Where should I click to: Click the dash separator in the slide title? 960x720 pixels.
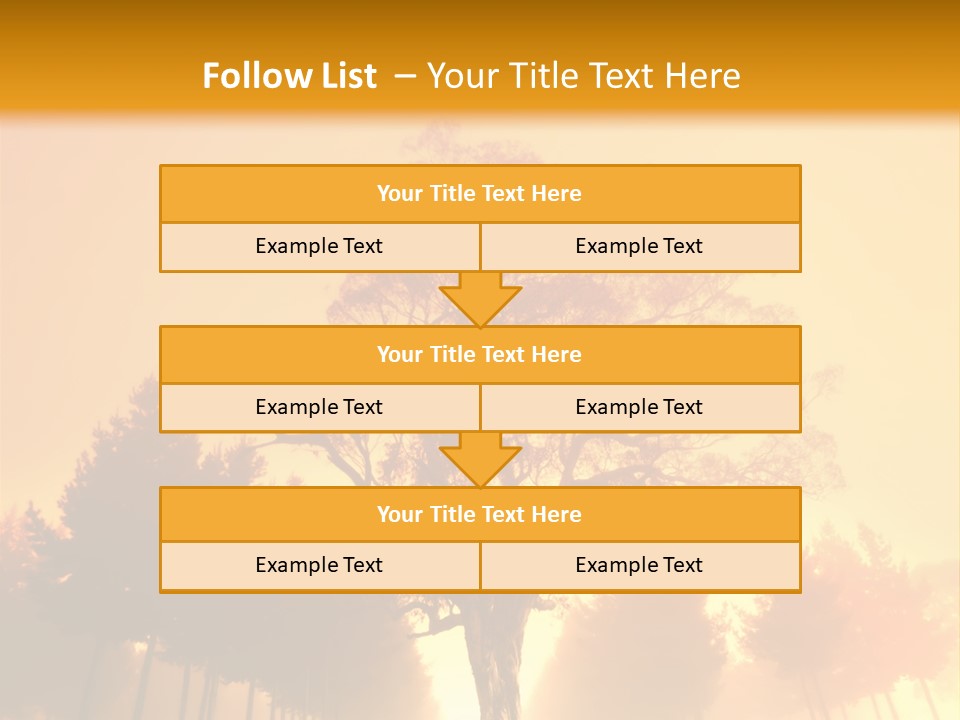point(405,76)
